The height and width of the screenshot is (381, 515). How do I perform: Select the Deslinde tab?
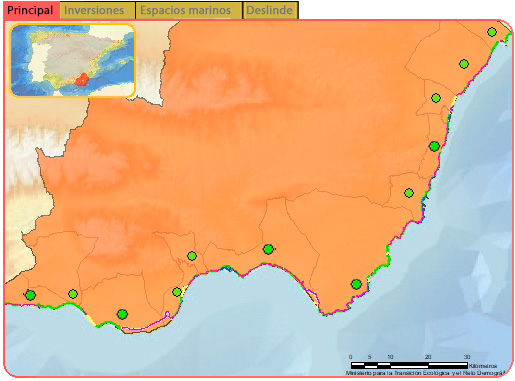(270, 10)
